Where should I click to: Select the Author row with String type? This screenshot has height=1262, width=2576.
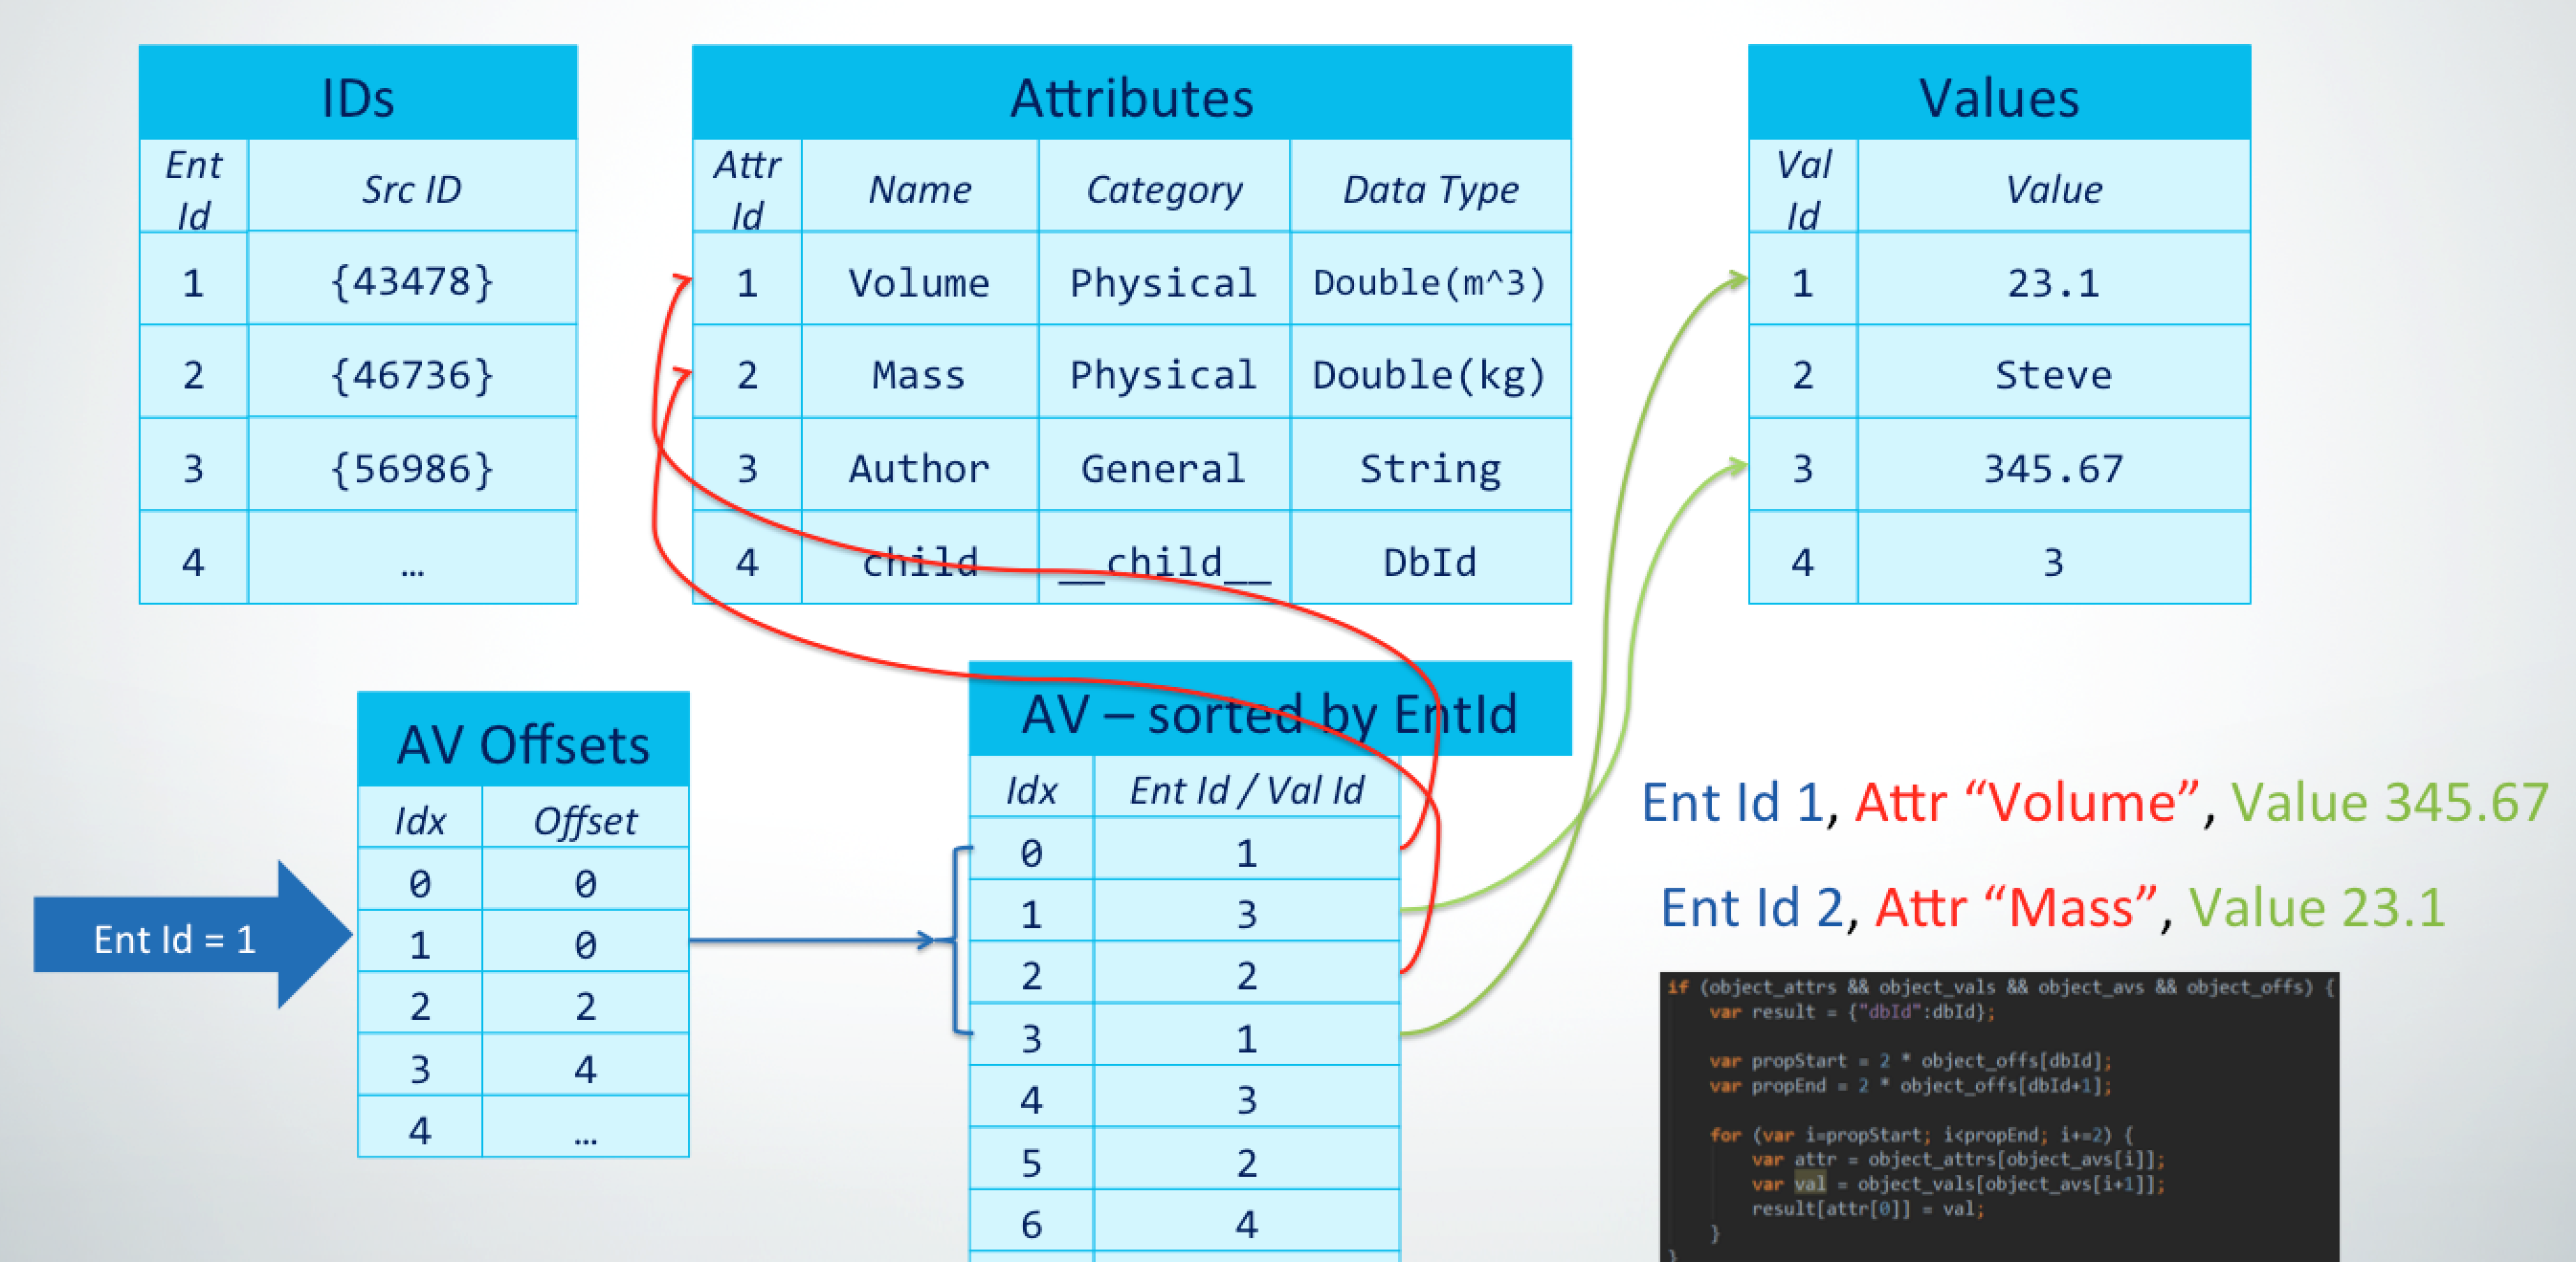pos(918,467)
